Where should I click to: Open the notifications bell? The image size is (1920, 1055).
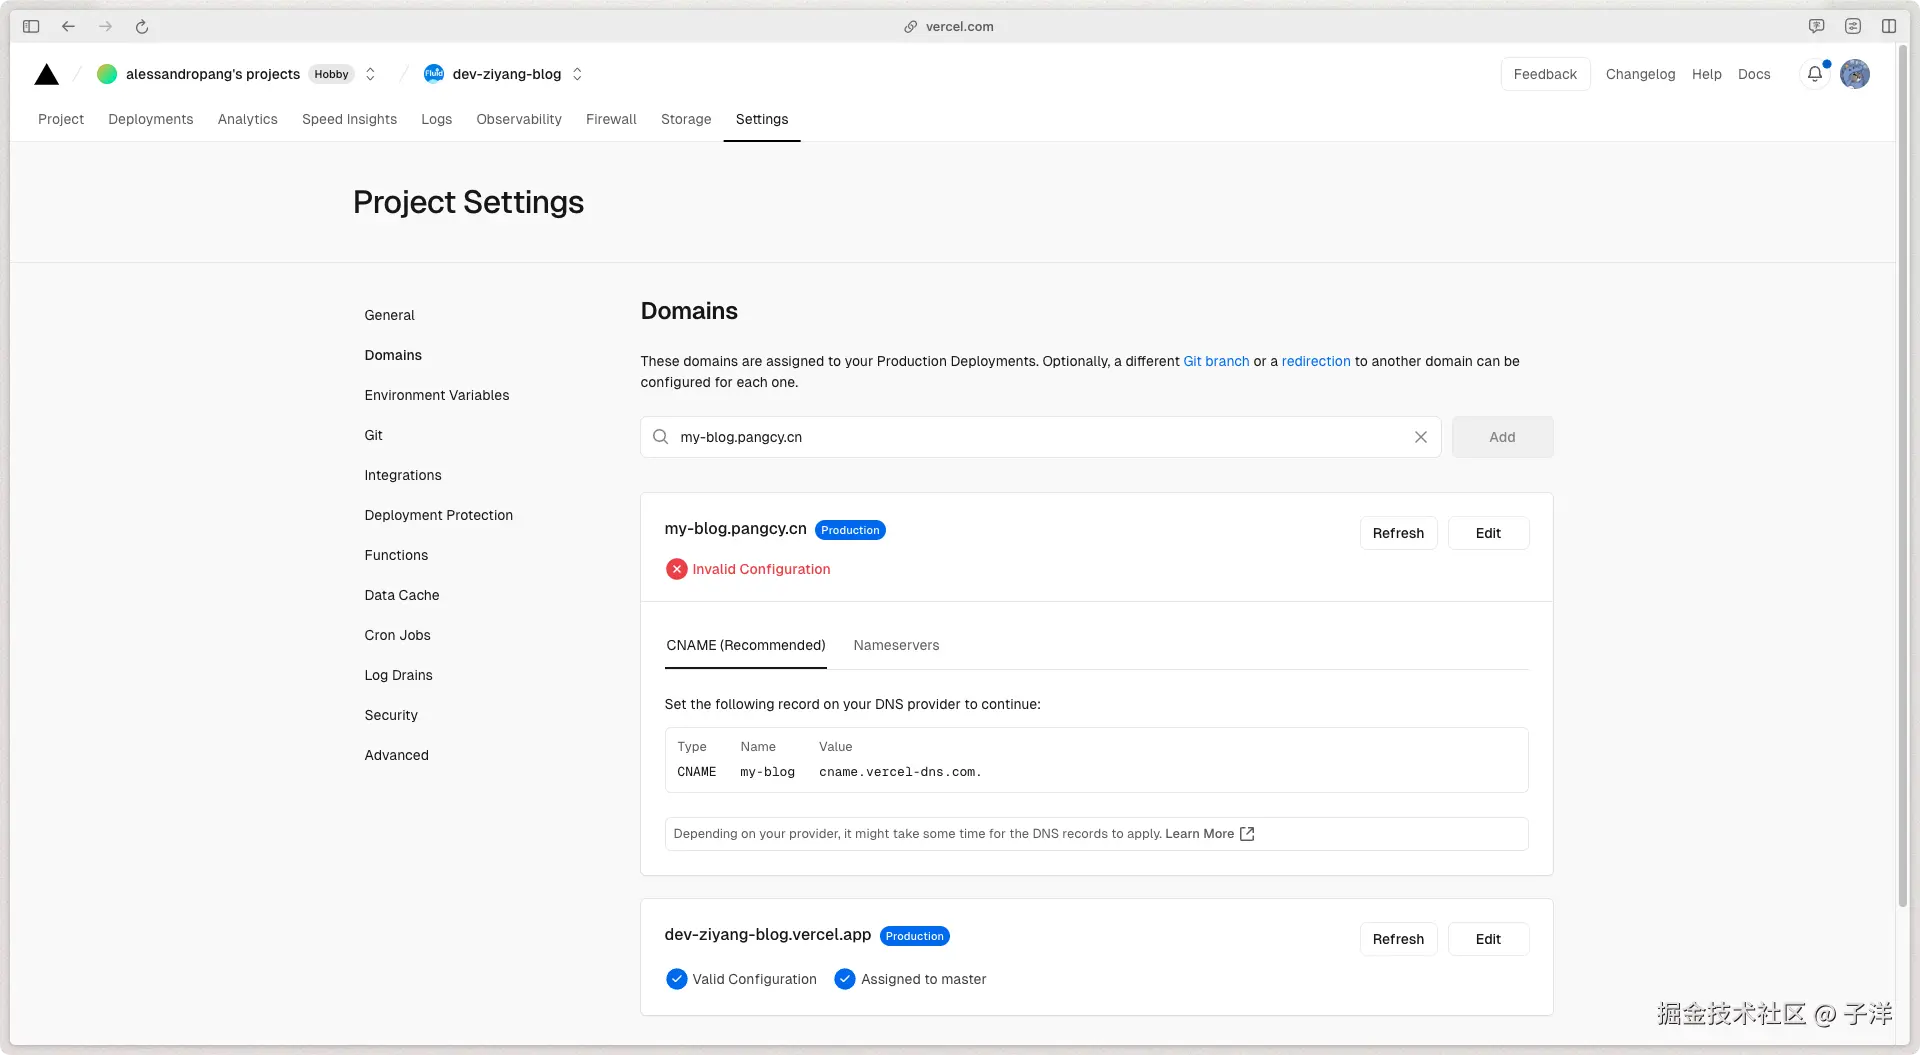(1814, 74)
